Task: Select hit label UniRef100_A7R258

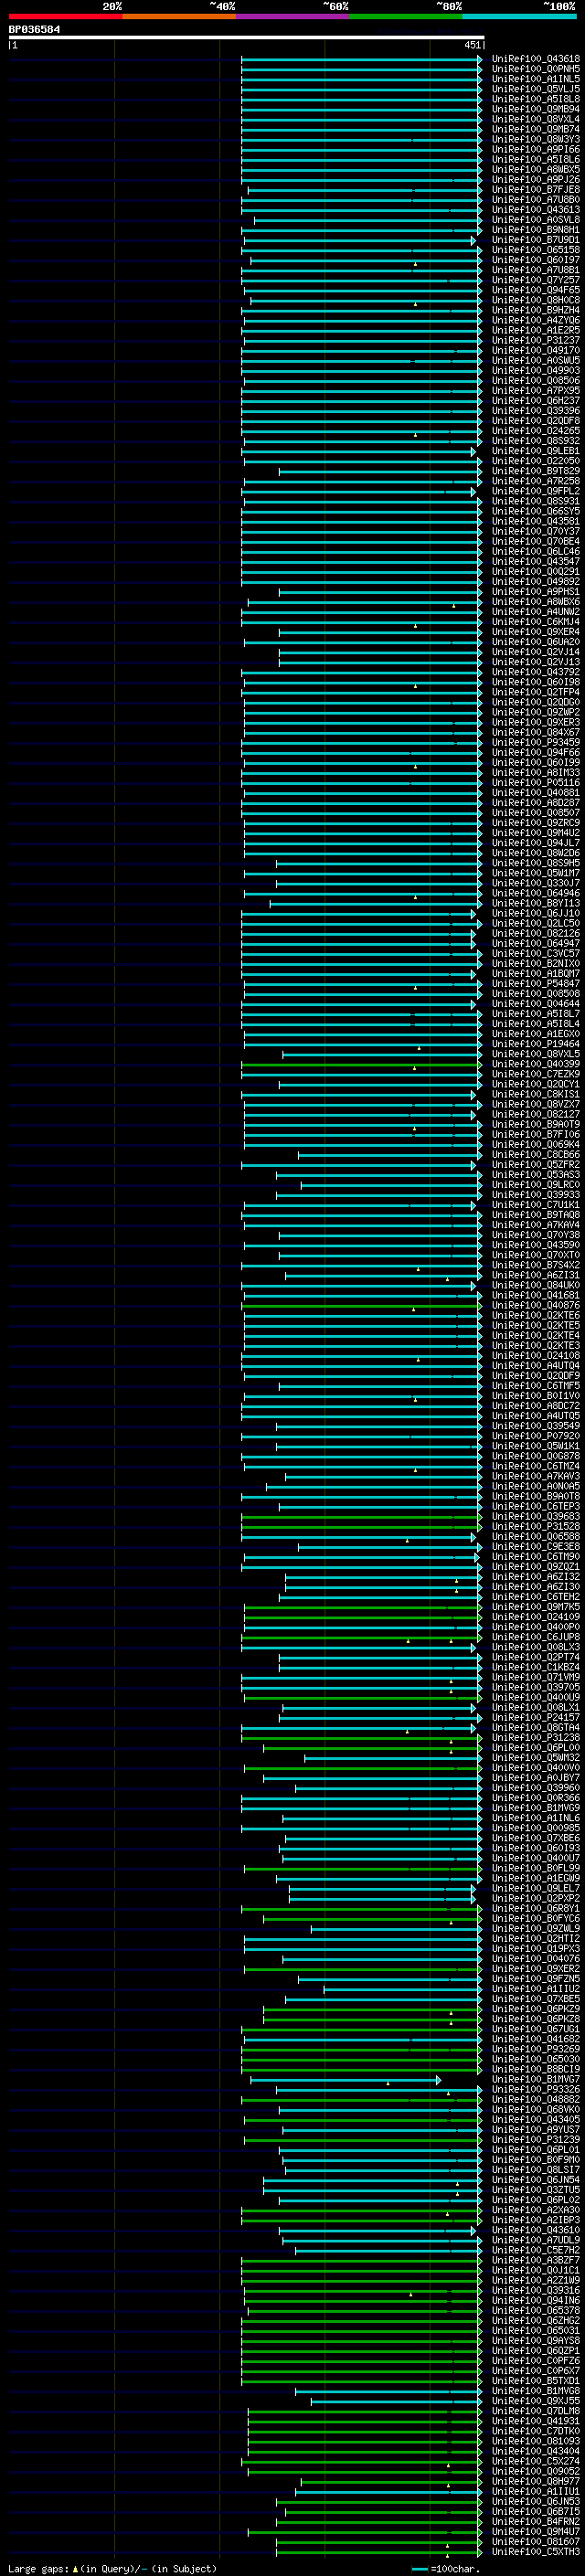Action: coord(536,481)
